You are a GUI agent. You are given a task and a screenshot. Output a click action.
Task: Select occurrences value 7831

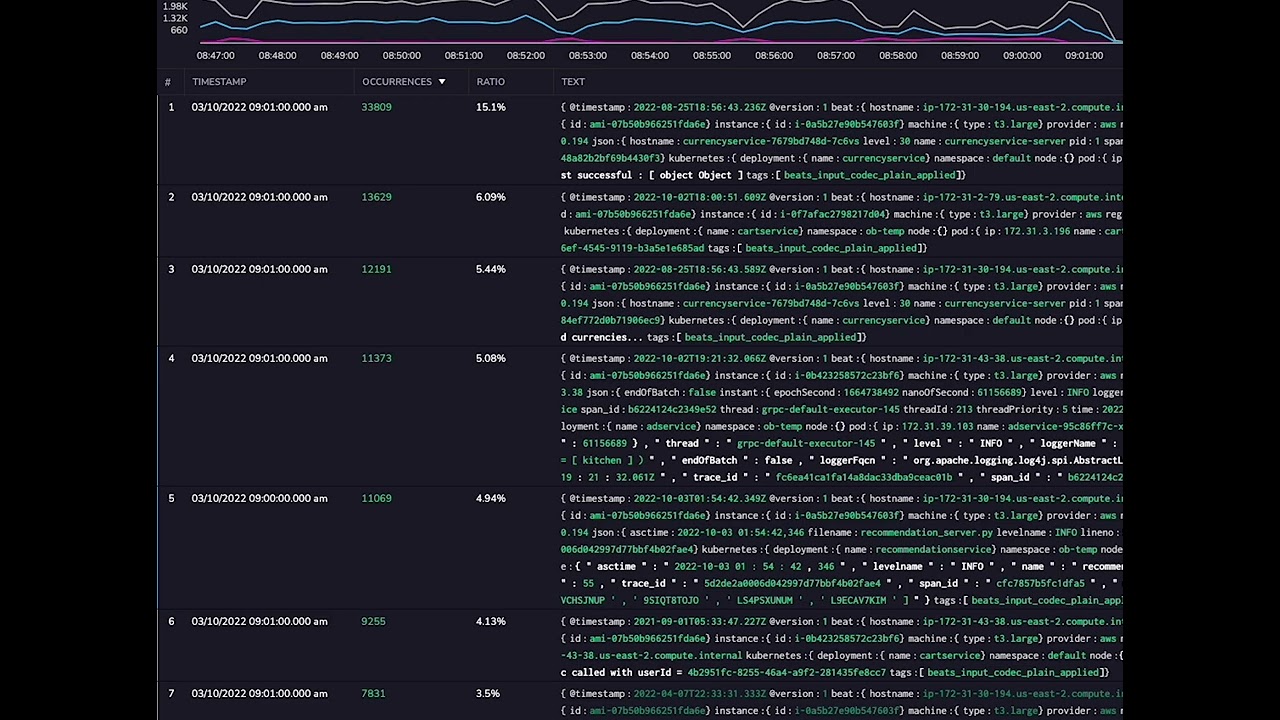(373, 693)
